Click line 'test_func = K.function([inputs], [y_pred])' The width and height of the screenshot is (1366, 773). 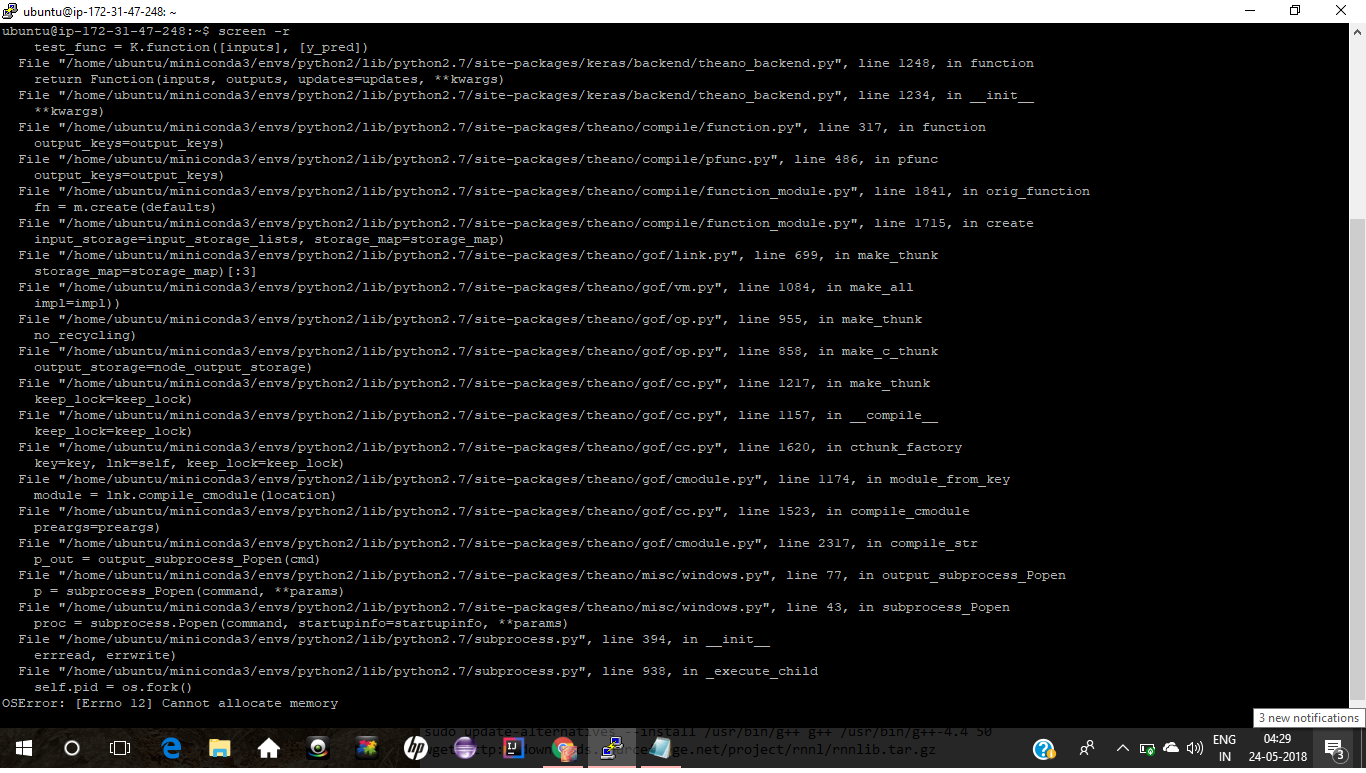(201, 47)
